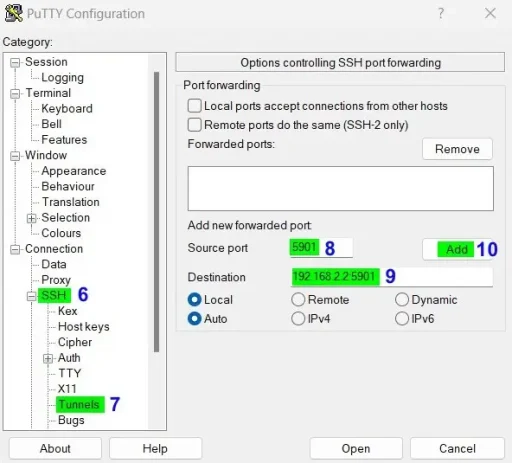Expand the Selection tree node

click(31, 218)
